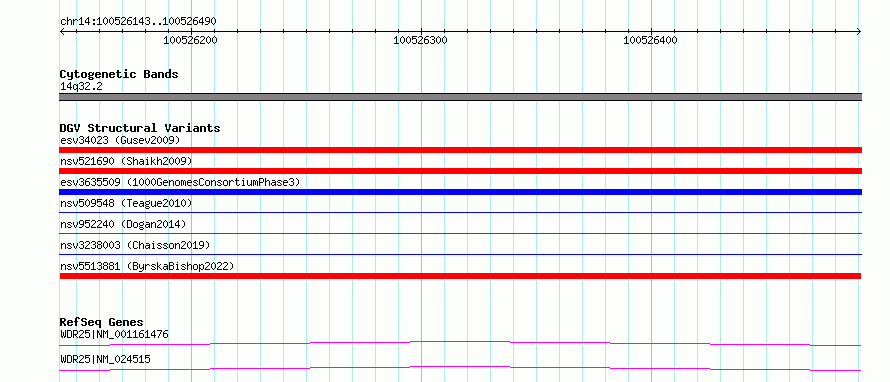Click ruler position 100526300
Screen dimensions: 890x382
[420, 40]
